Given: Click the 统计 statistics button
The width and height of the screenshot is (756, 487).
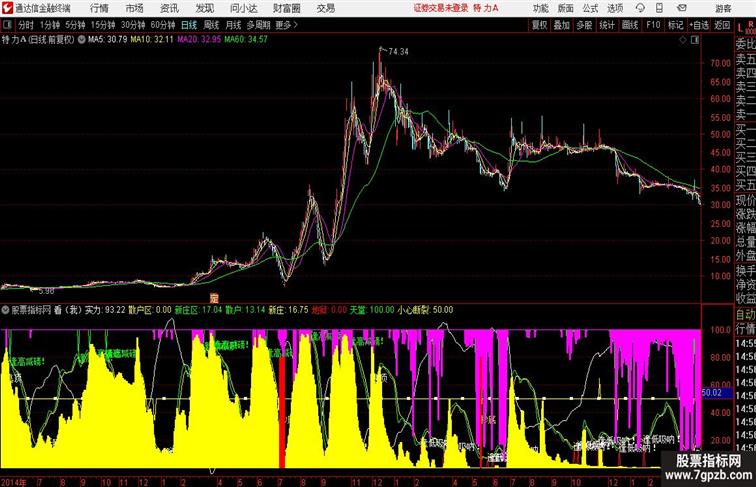Looking at the screenshot, I should (x=607, y=25).
